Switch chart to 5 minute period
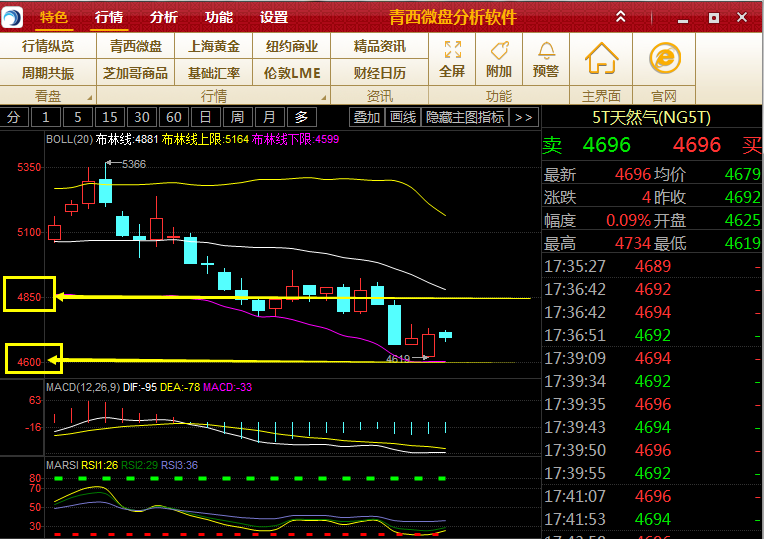 (x=78, y=117)
